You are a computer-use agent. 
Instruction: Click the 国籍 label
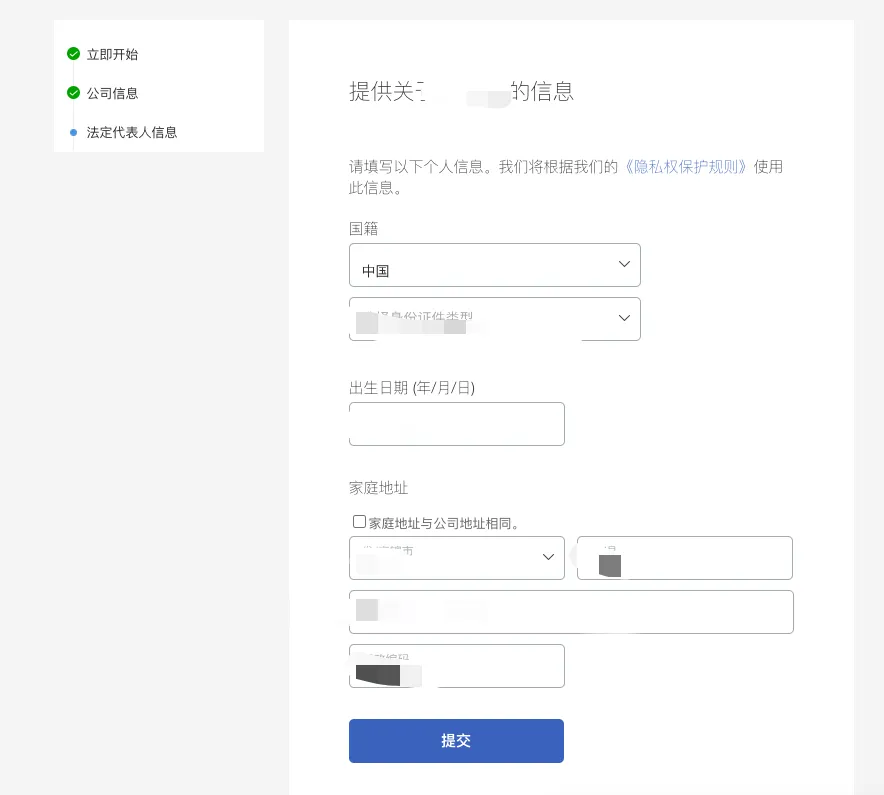click(x=364, y=228)
